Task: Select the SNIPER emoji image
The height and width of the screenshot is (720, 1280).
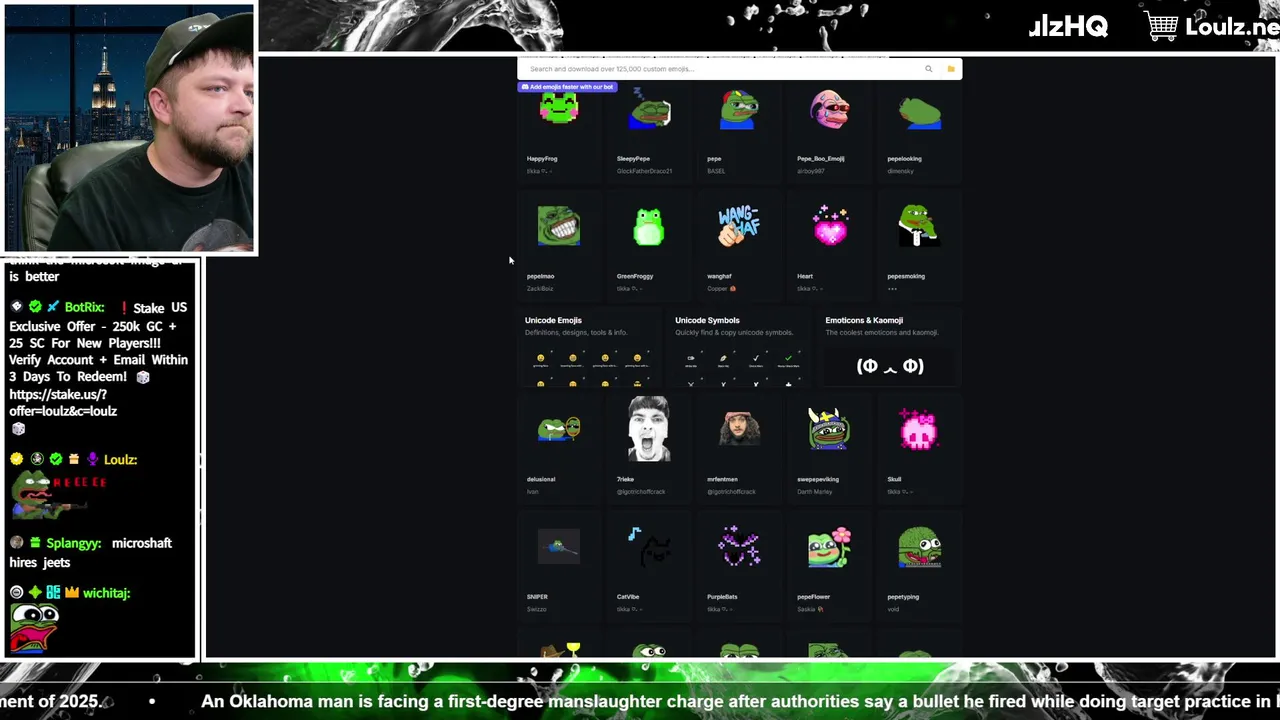Action: 558,547
